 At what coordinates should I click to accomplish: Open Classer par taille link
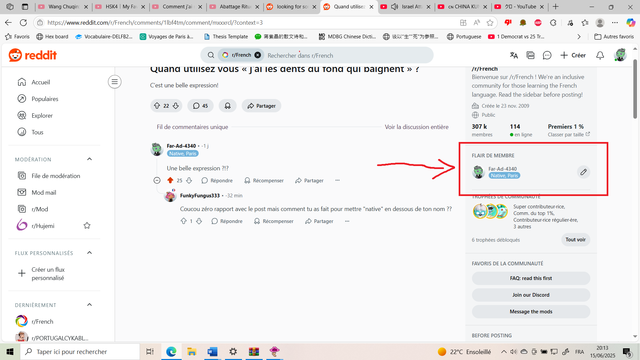569,134
